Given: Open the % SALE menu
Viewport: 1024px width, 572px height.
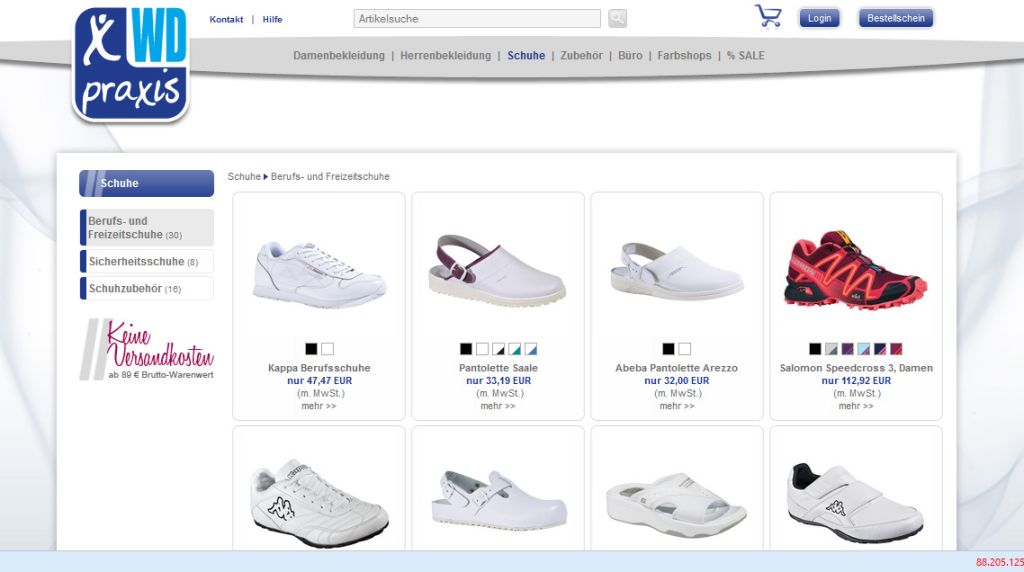Looking at the screenshot, I should [x=745, y=56].
